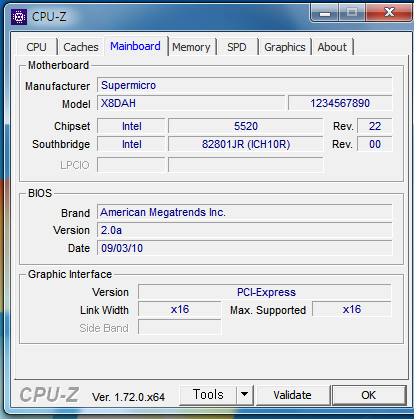Viewport: 414px width, 419px height.
Task: Click the southbridge Rev. 00 value
Action: [x=375, y=144]
